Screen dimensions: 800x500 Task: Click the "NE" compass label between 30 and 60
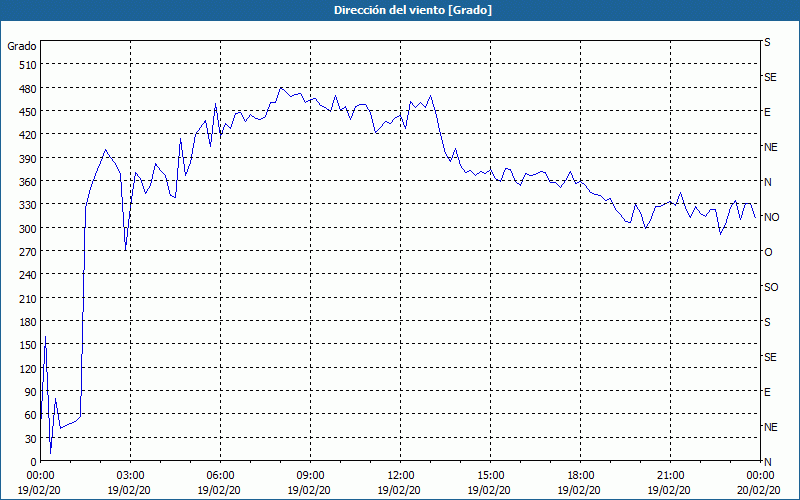771,427
